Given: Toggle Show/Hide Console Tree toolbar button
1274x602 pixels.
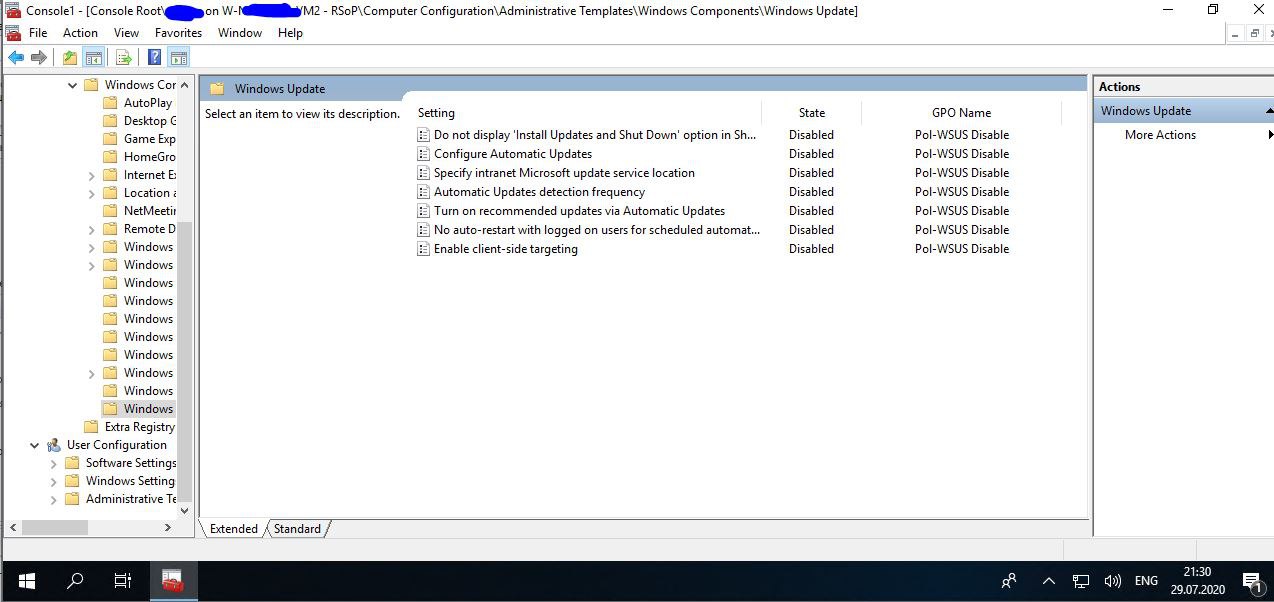Looking at the screenshot, I should coord(93,57).
